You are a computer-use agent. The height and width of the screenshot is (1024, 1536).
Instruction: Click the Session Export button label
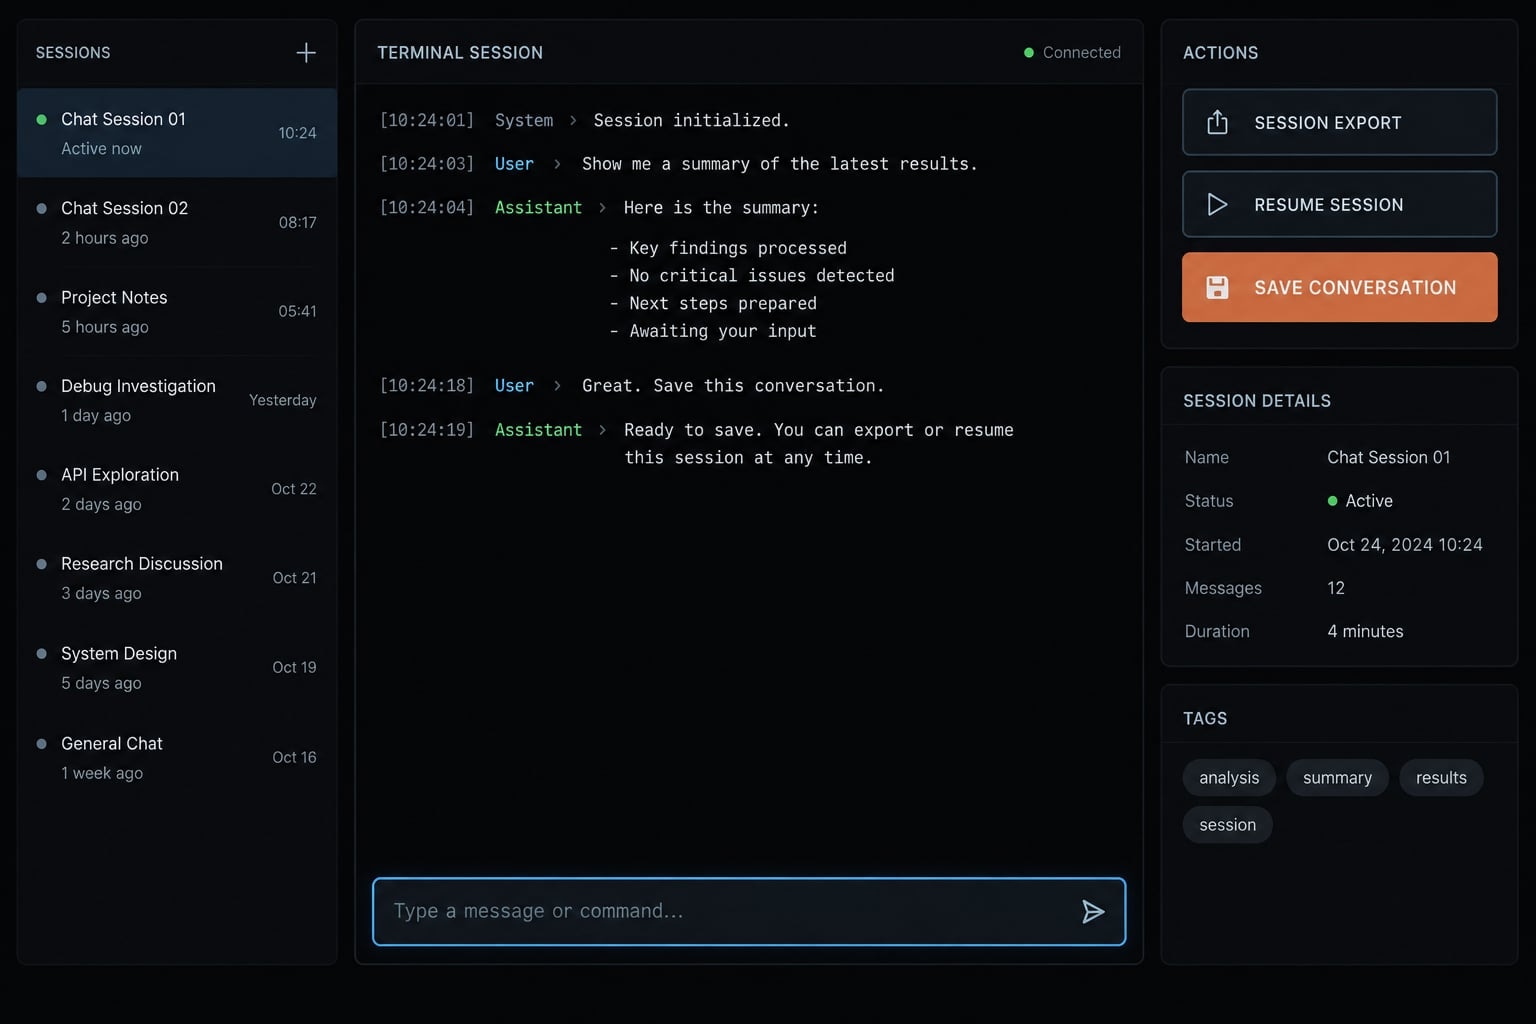[1328, 123]
